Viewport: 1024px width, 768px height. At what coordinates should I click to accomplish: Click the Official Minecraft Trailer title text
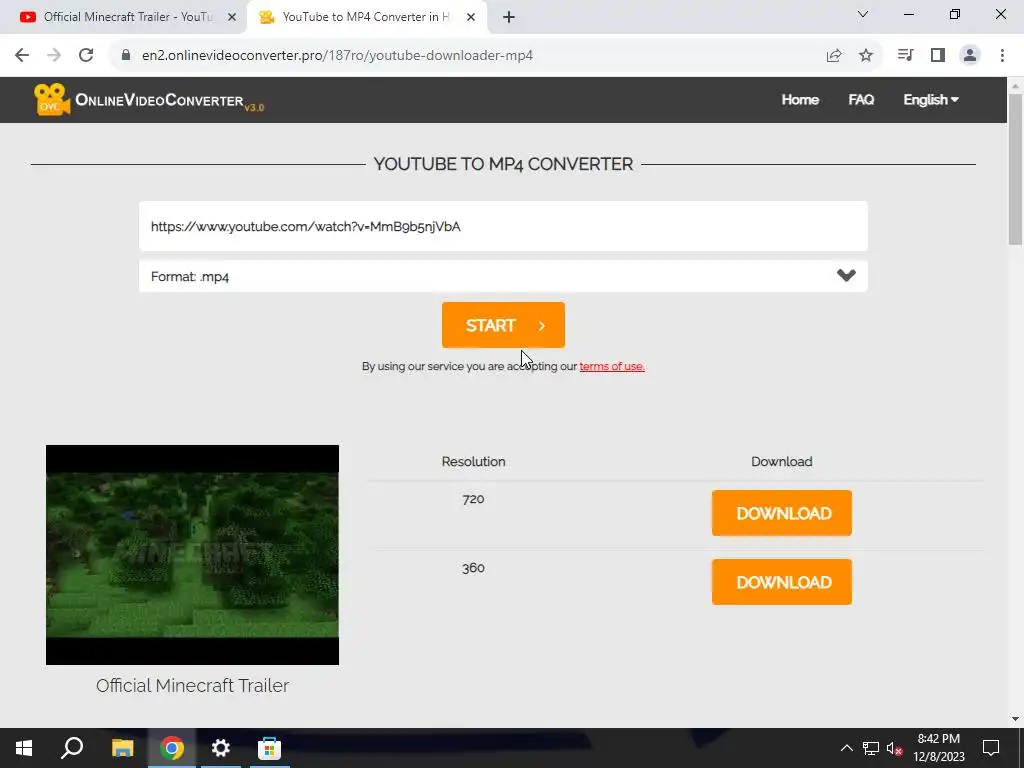(x=192, y=686)
